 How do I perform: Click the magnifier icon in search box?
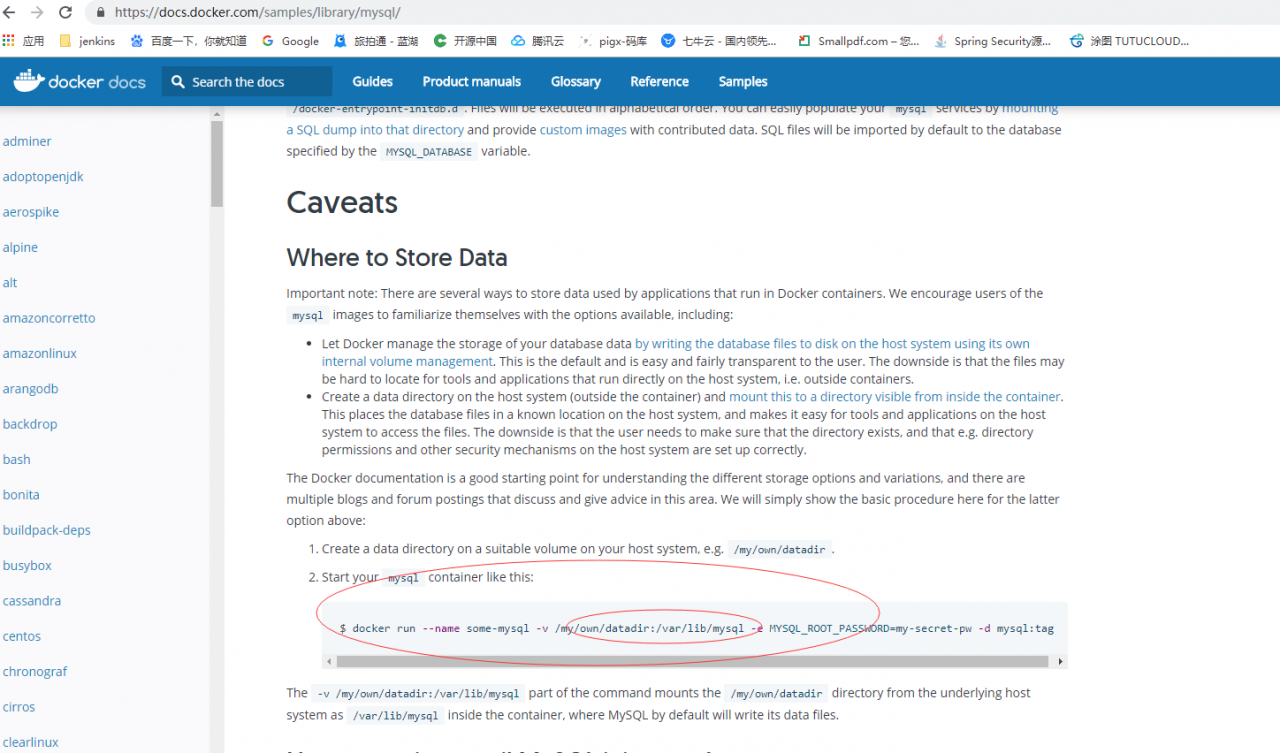pos(178,82)
